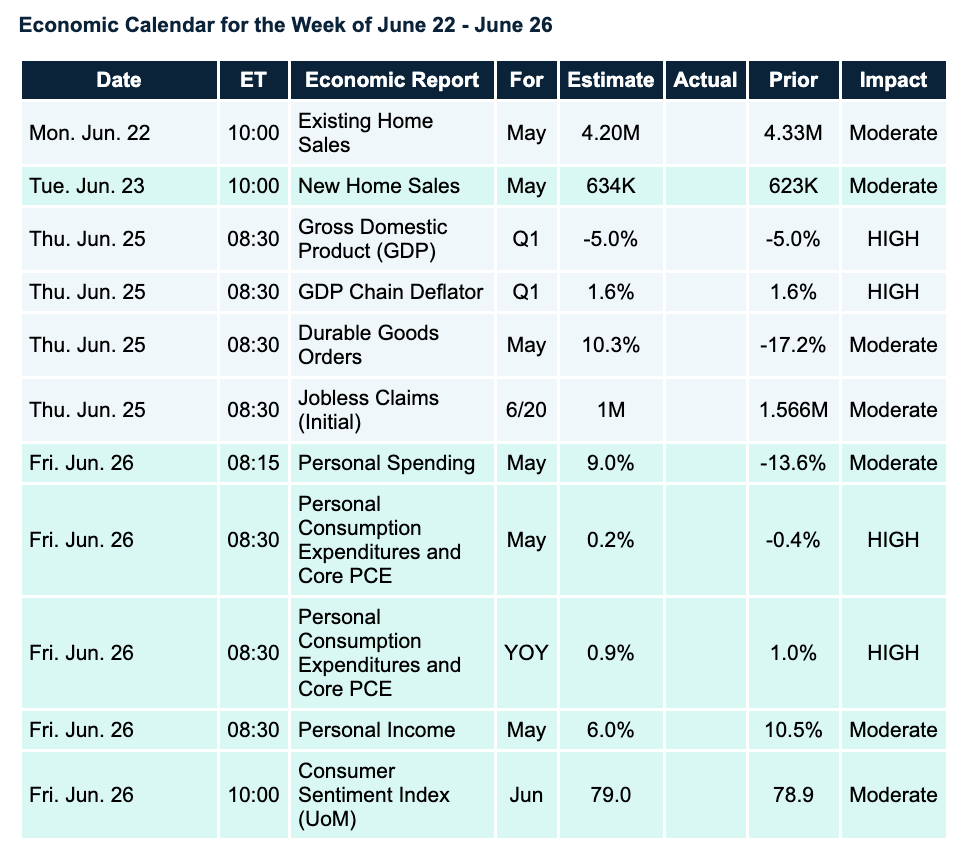Click the Impact column header
The height and width of the screenshot is (860, 967).
pos(893,80)
